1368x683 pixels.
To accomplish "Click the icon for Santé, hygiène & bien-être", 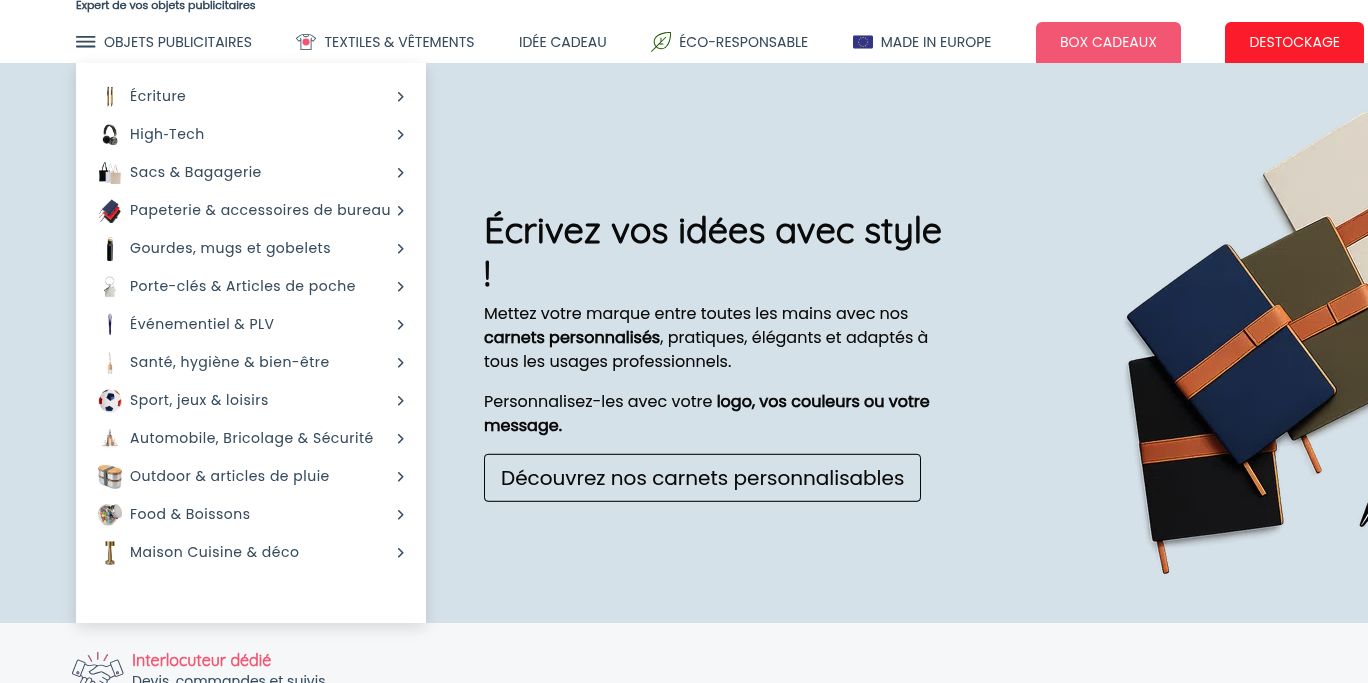I will pyautogui.click(x=110, y=362).
